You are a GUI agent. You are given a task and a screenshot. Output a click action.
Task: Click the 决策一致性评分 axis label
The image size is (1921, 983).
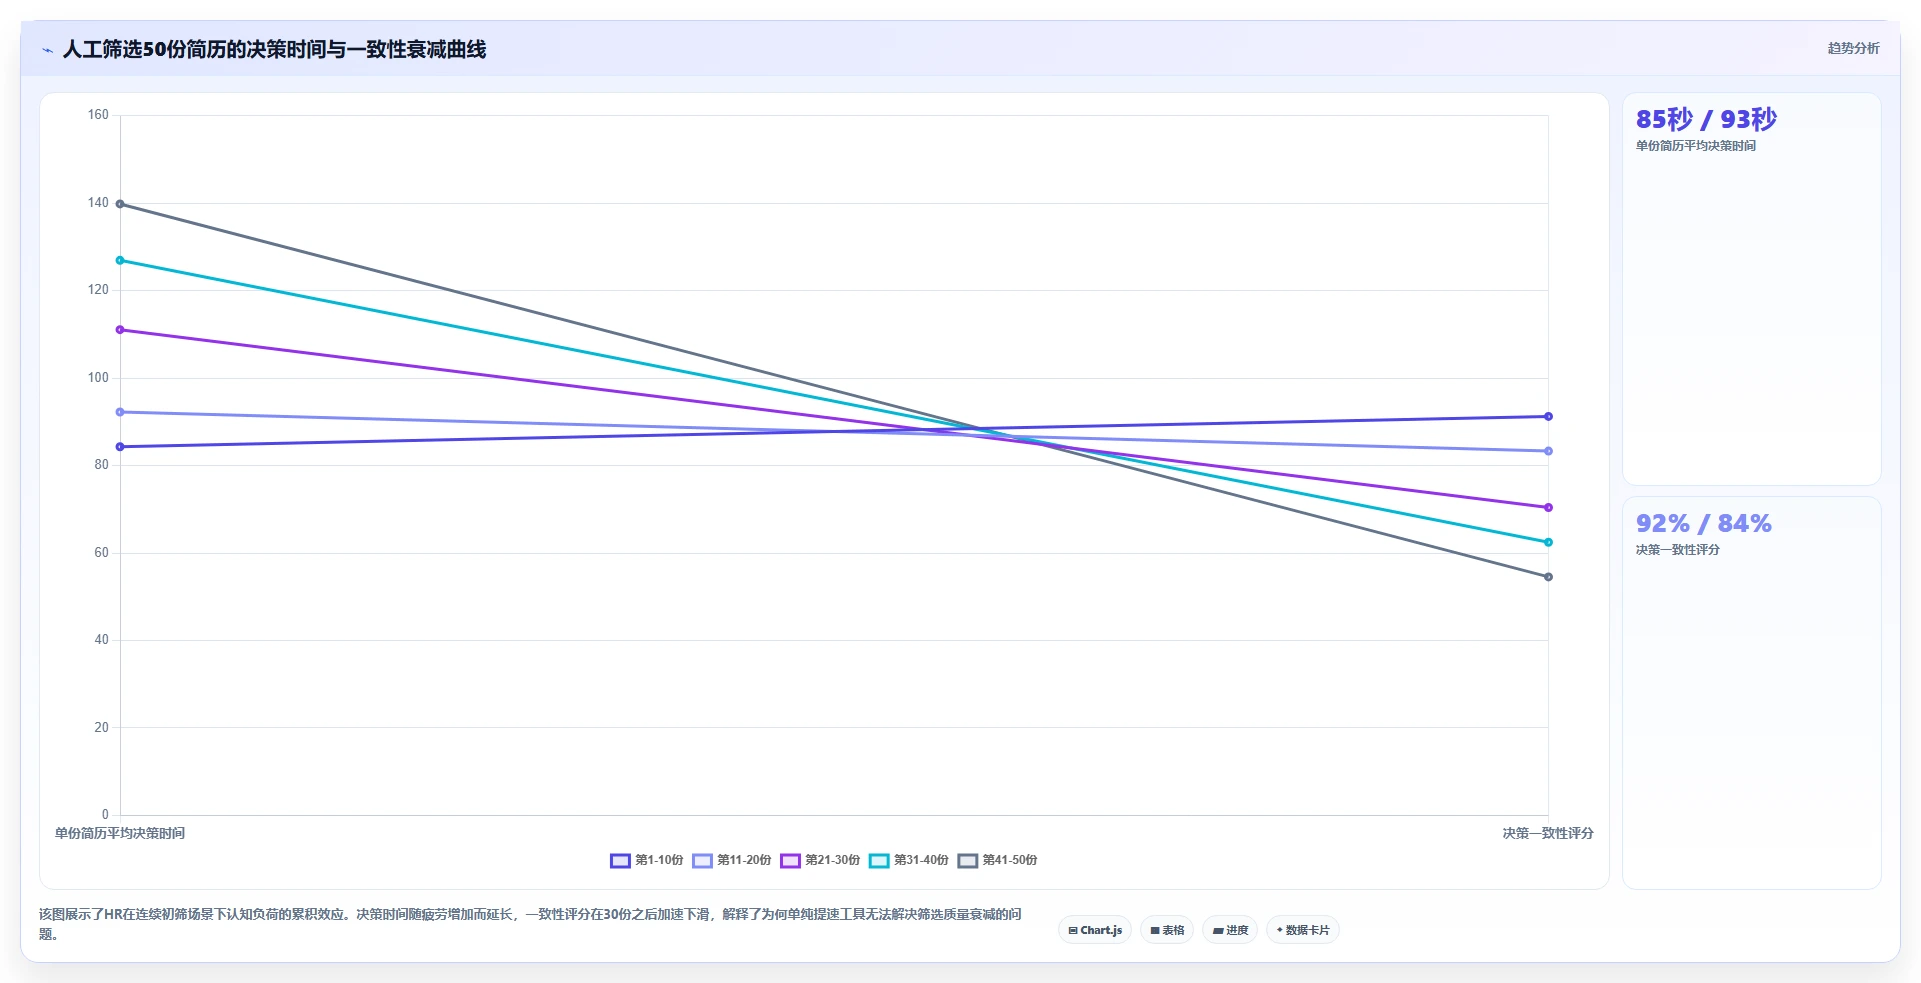coord(1547,833)
